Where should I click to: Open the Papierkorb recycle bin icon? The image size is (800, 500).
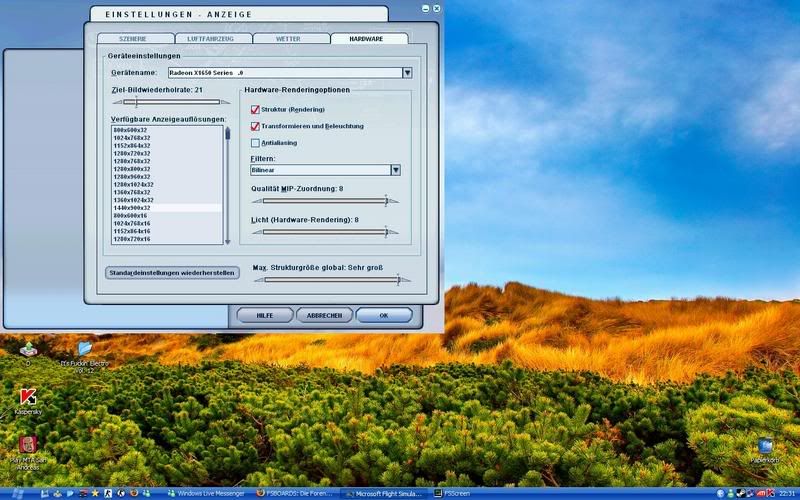pos(765,446)
